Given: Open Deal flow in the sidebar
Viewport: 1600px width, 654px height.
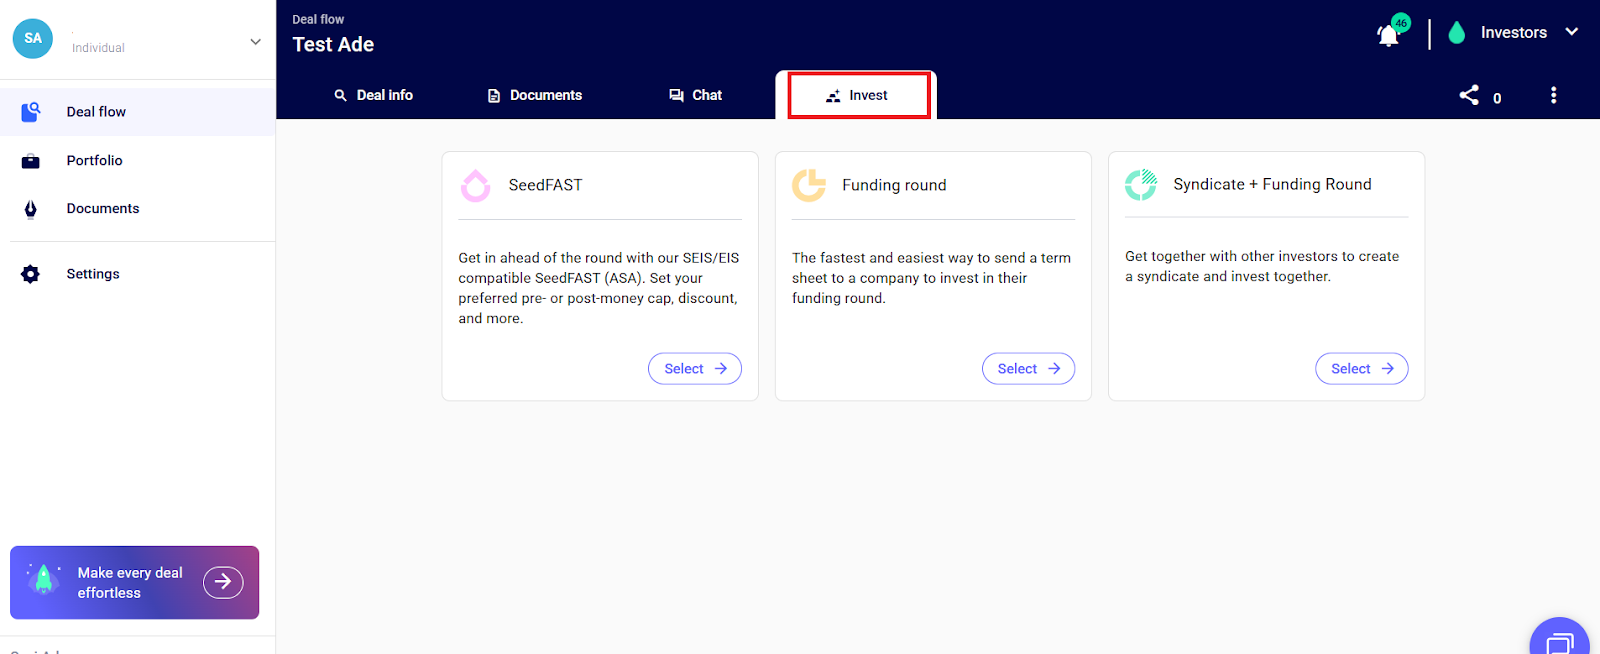Looking at the screenshot, I should [96, 112].
